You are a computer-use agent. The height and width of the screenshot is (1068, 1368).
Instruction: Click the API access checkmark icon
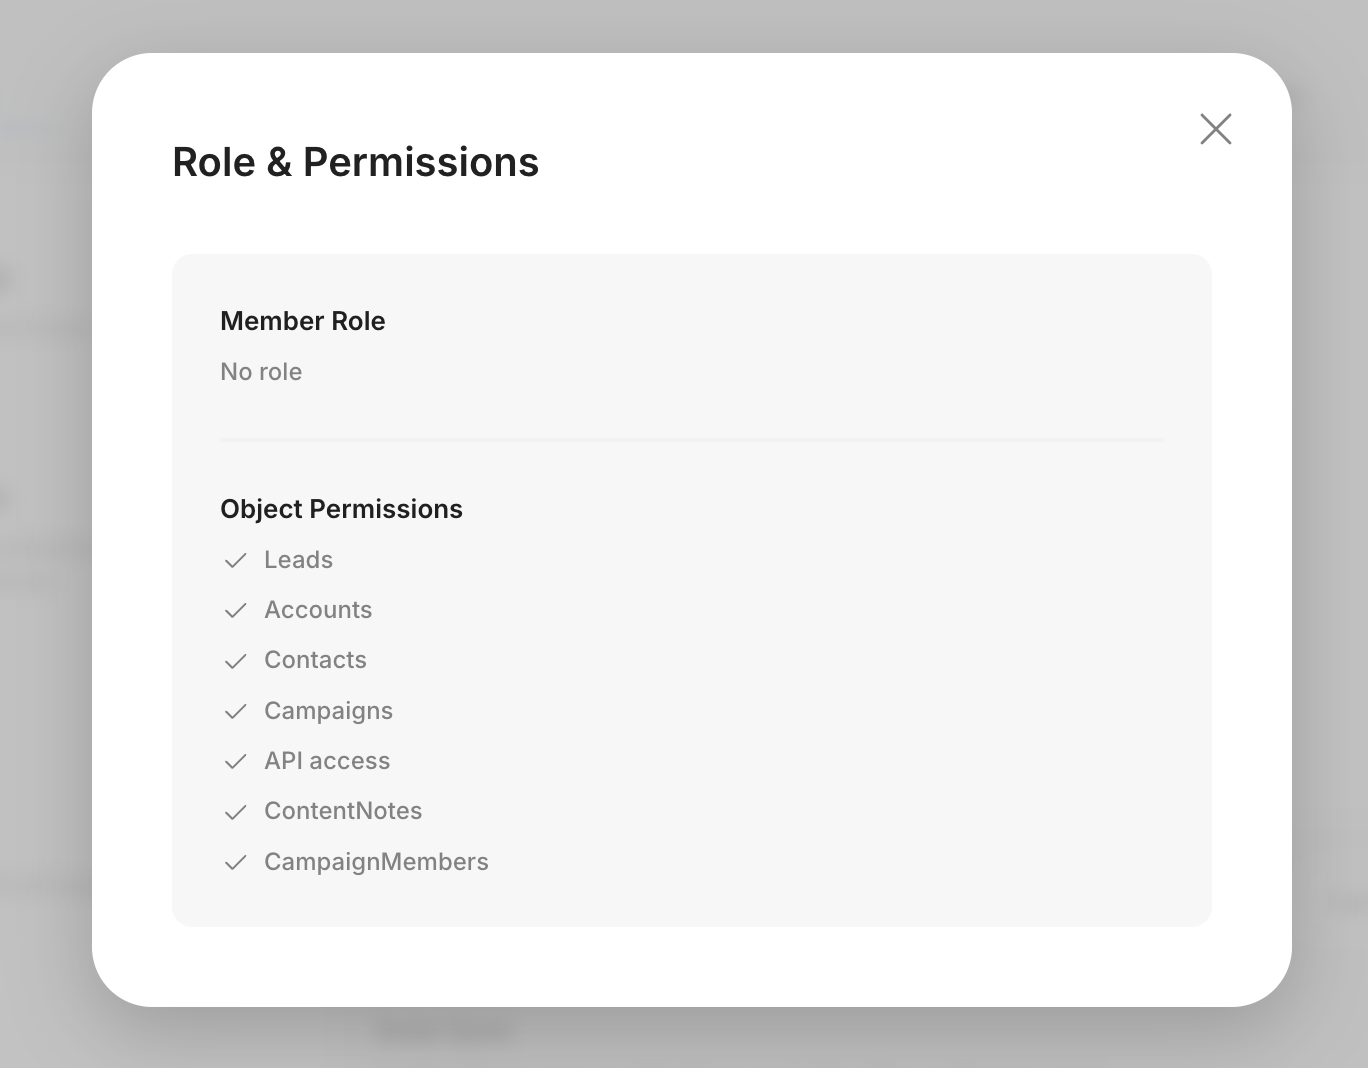coord(236,762)
